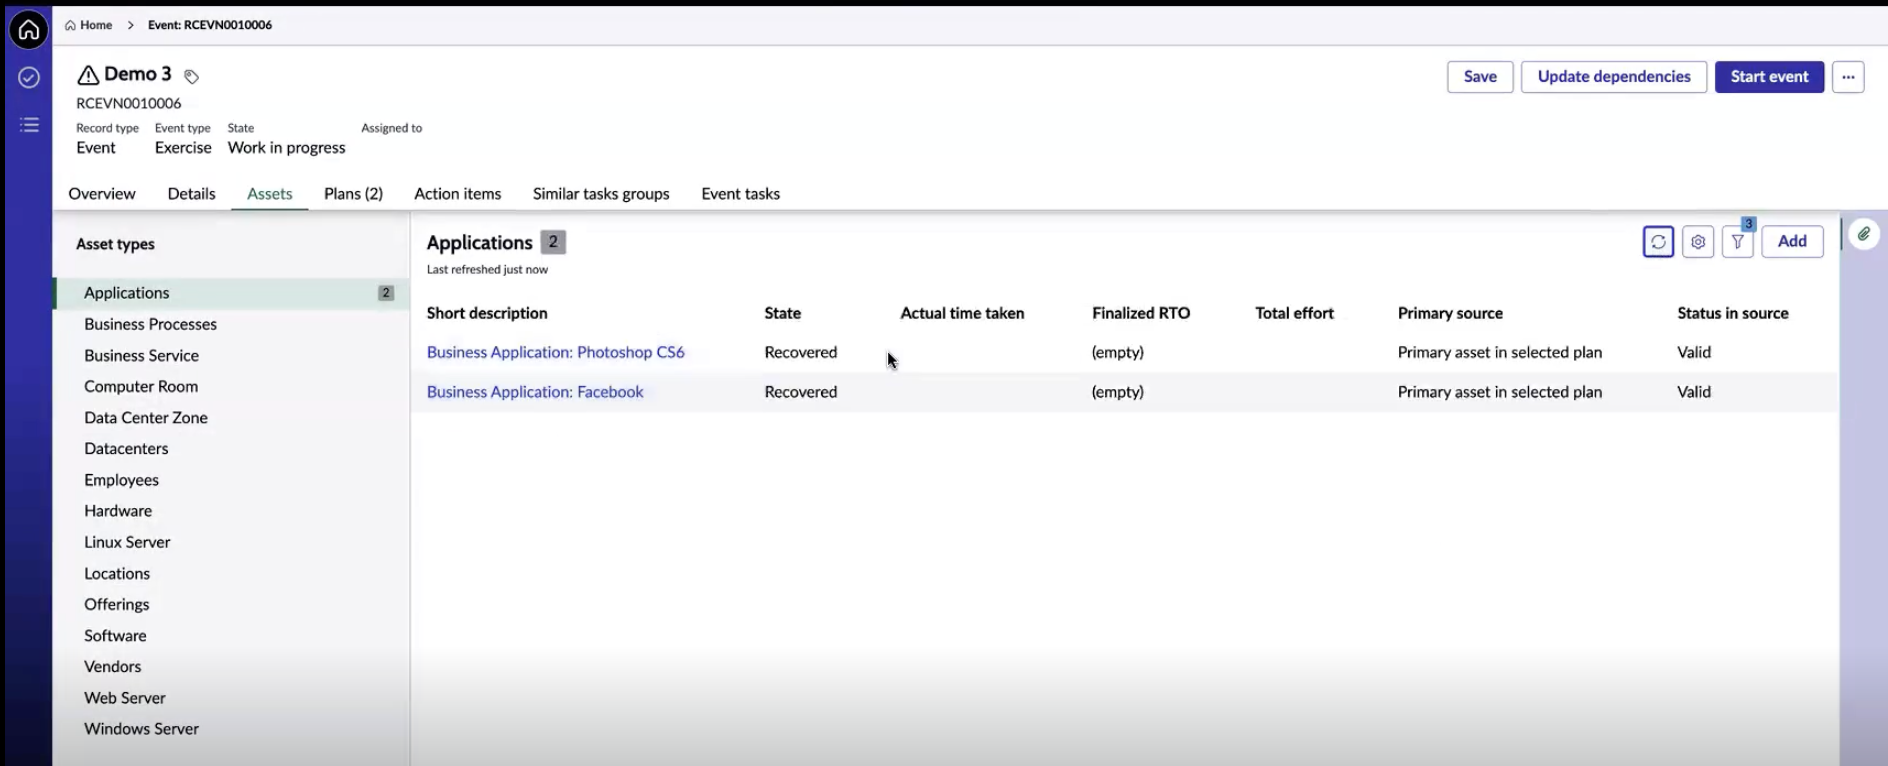The width and height of the screenshot is (1888, 766).
Task: Select Business Processes asset type
Action: [x=232, y=324]
